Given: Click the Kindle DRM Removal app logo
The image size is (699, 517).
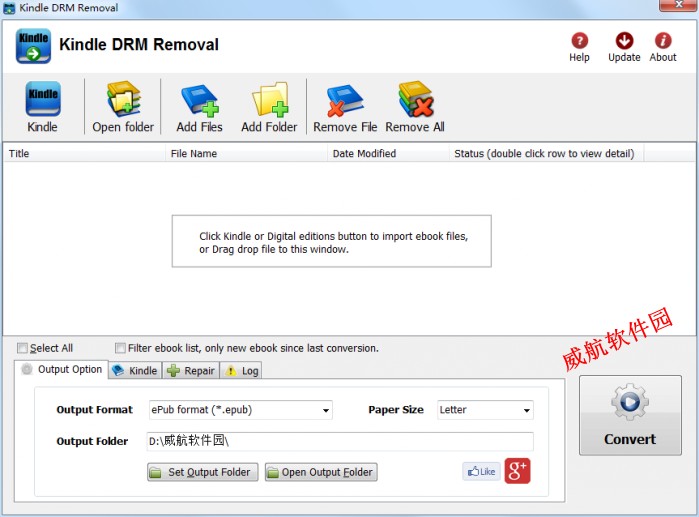Looking at the screenshot, I should (x=33, y=46).
